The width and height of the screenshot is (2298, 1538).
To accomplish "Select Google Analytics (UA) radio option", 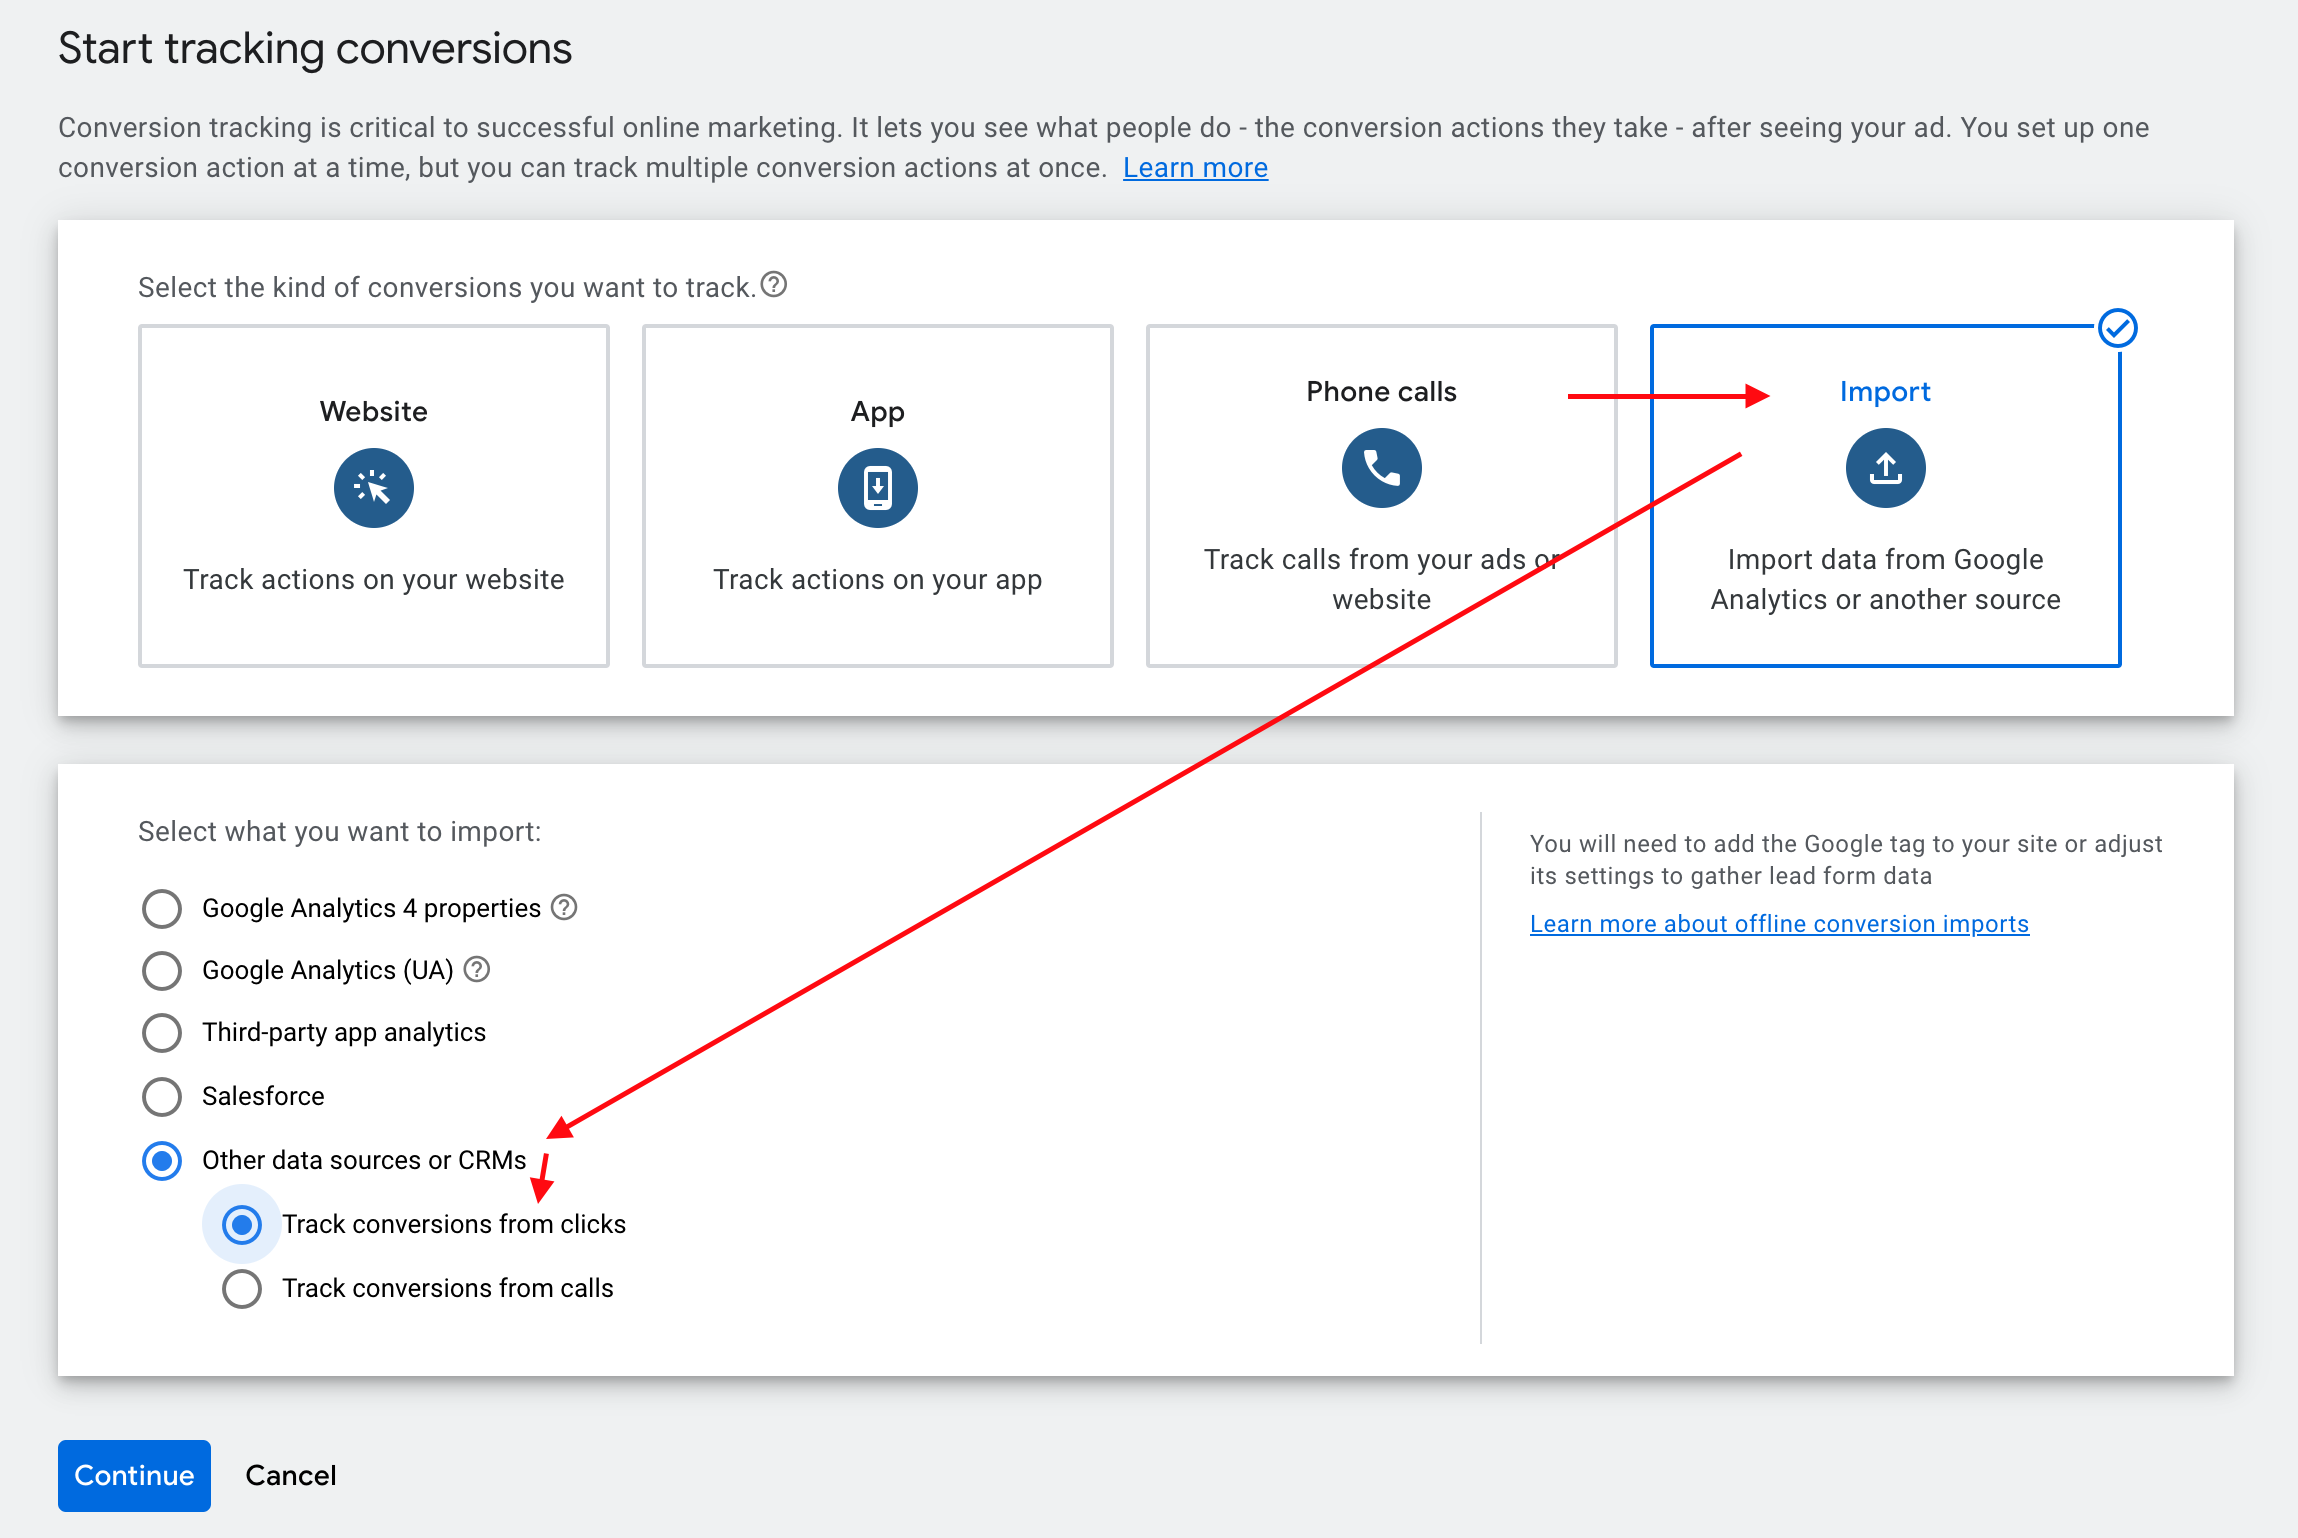I will (x=162, y=970).
